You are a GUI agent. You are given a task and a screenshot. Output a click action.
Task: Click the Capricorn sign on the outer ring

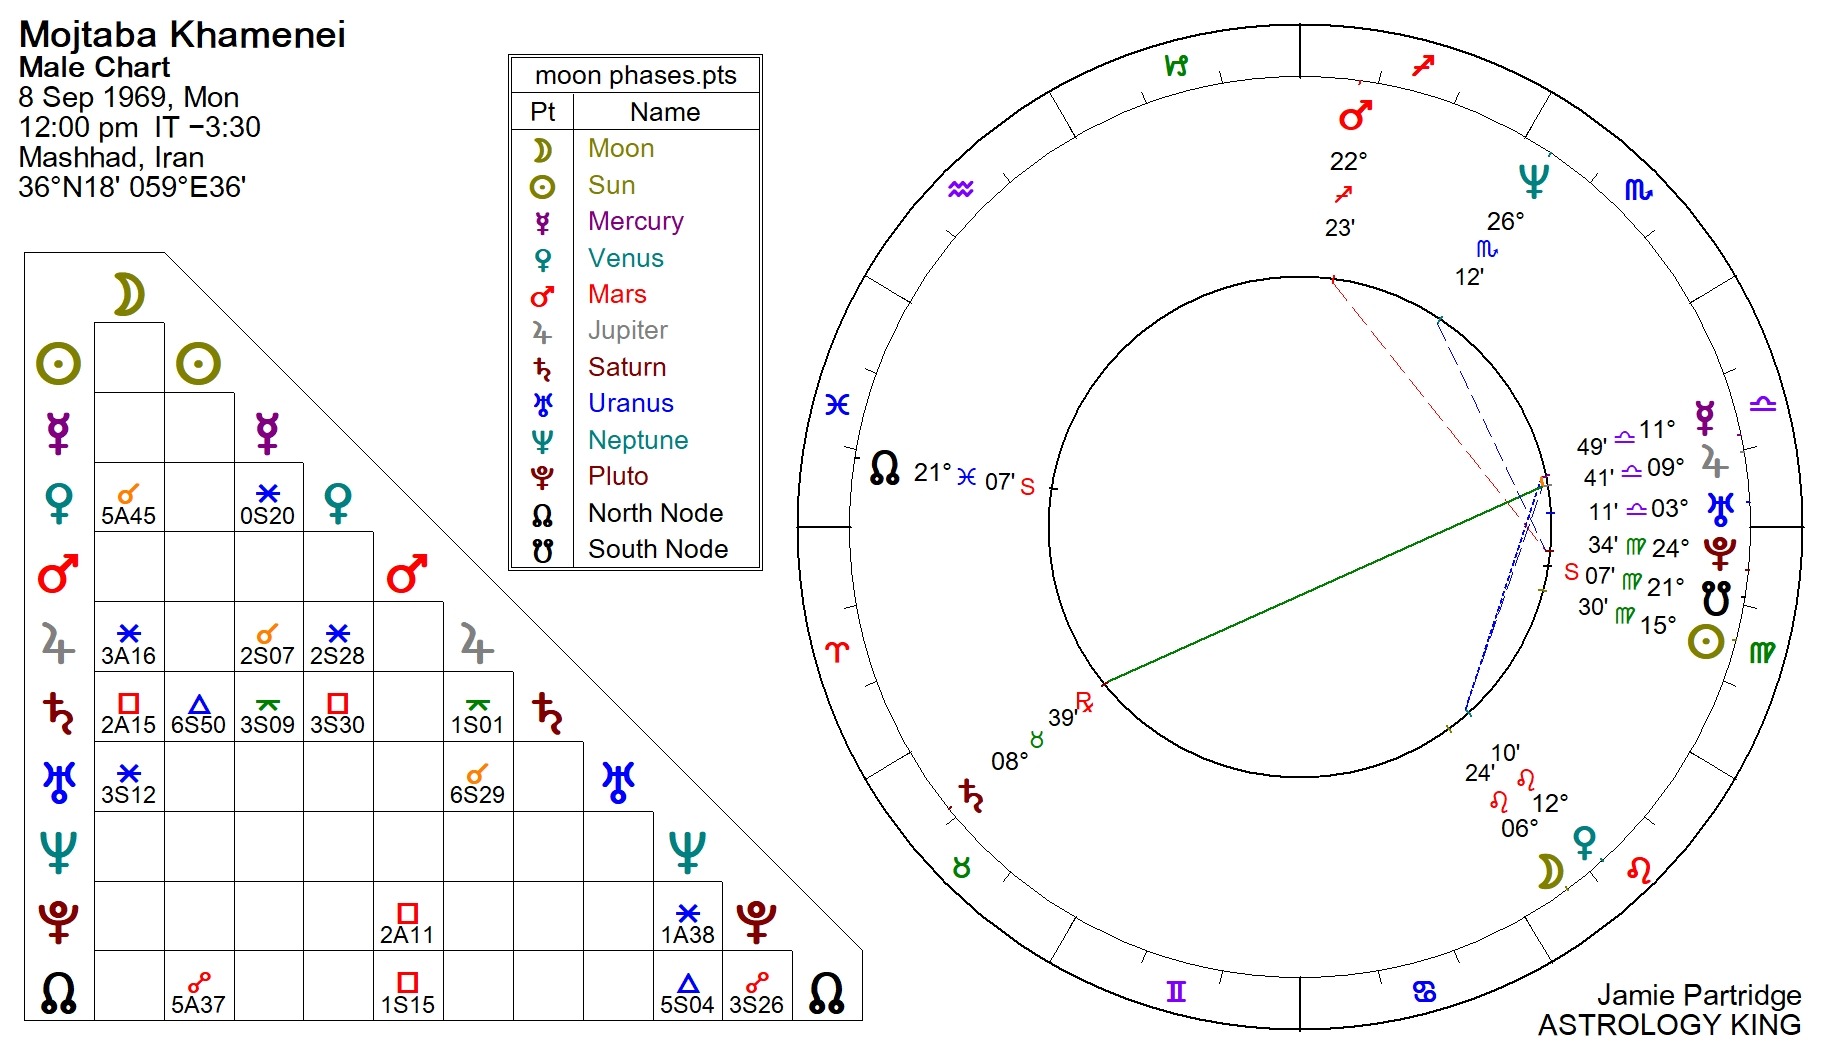coord(1176,66)
